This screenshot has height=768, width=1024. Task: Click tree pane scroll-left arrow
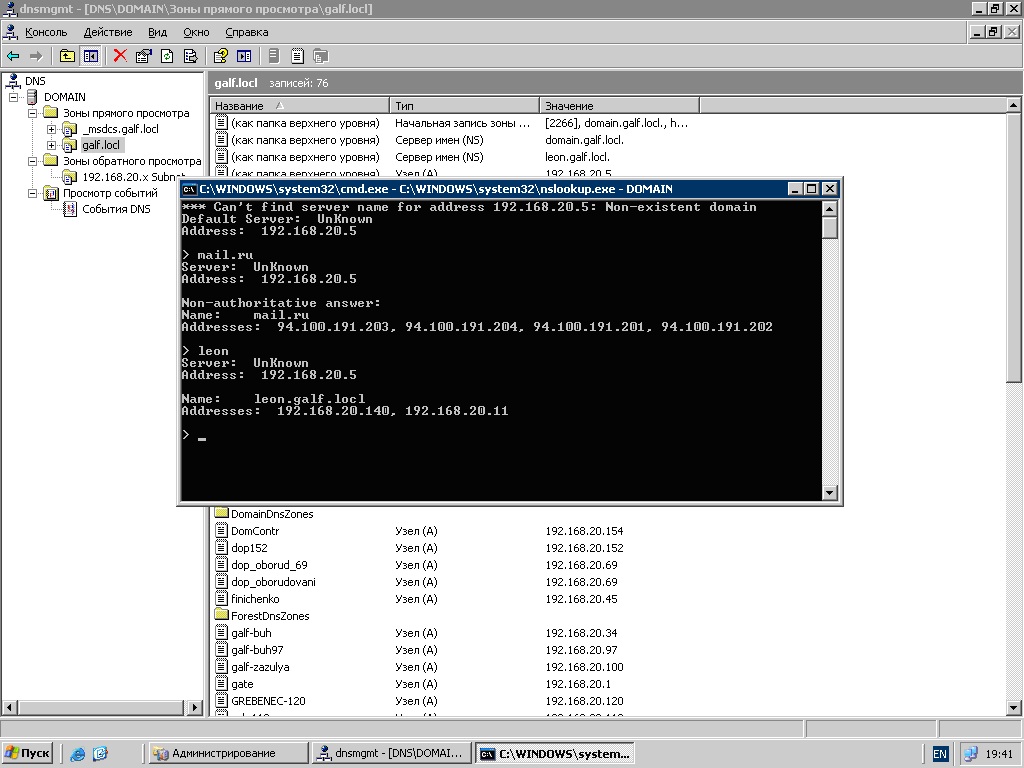(9, 707)
